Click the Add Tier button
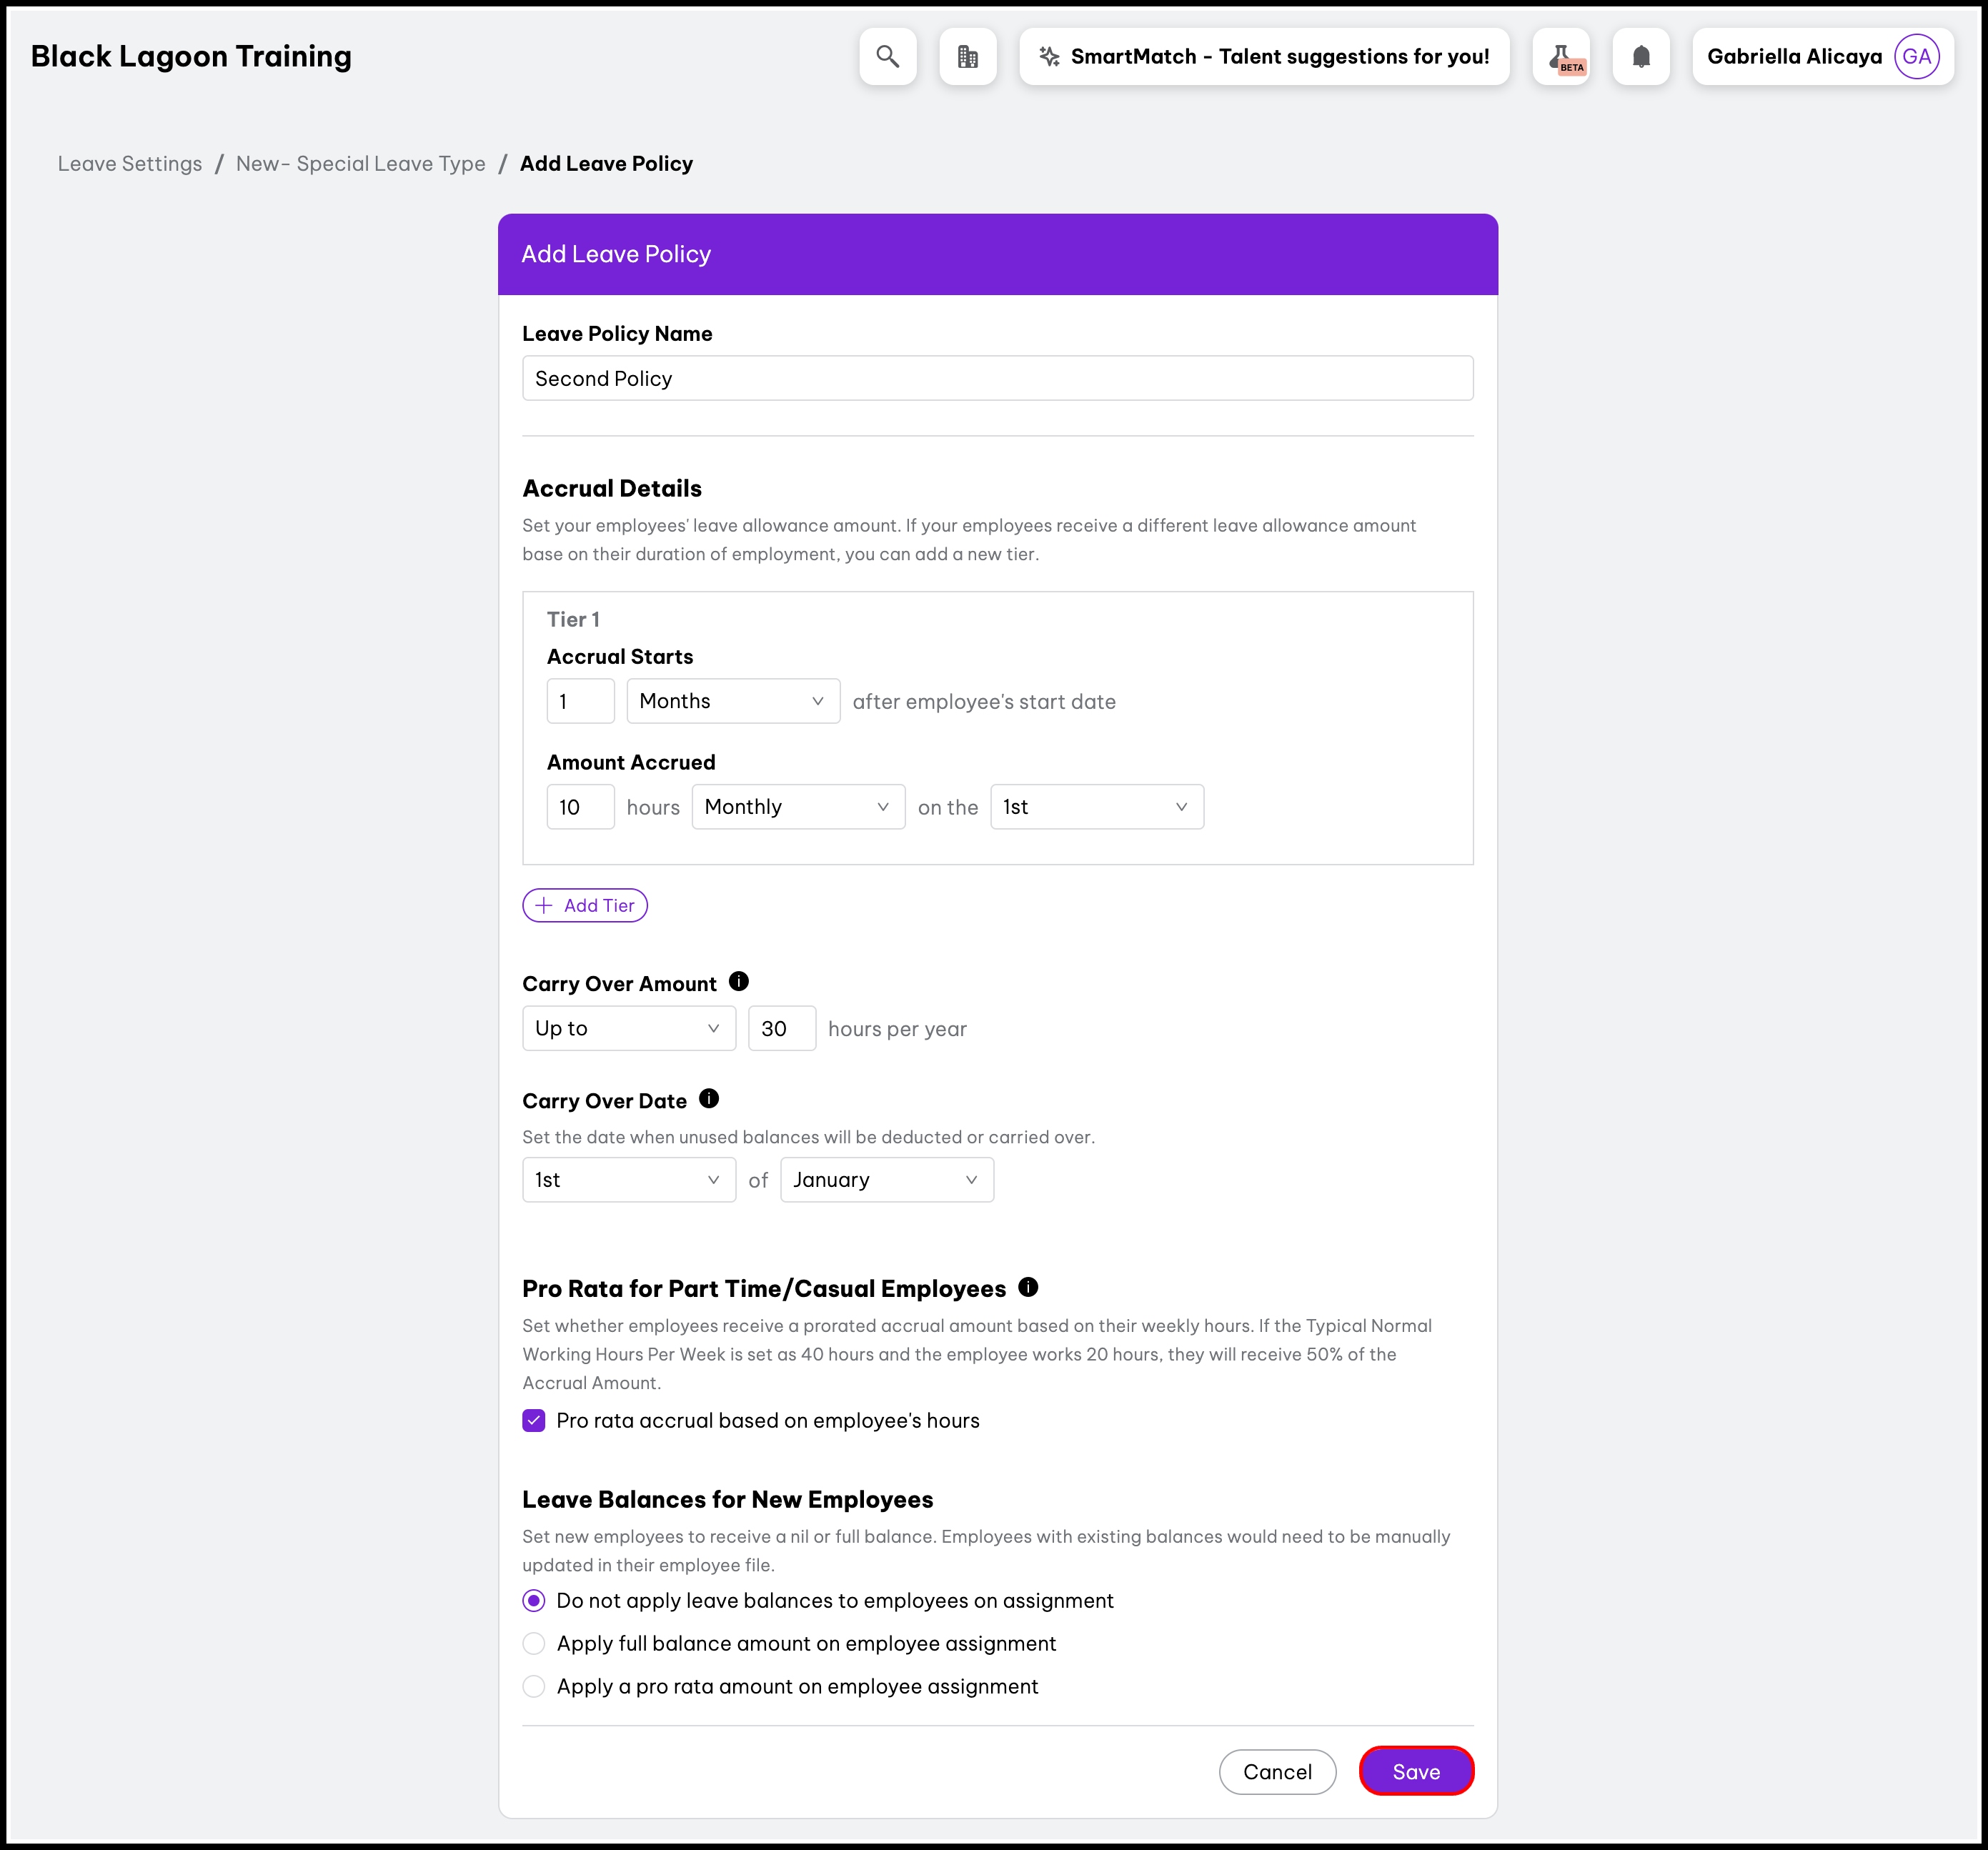The image size is (1988, 1850). coord(585,906)
